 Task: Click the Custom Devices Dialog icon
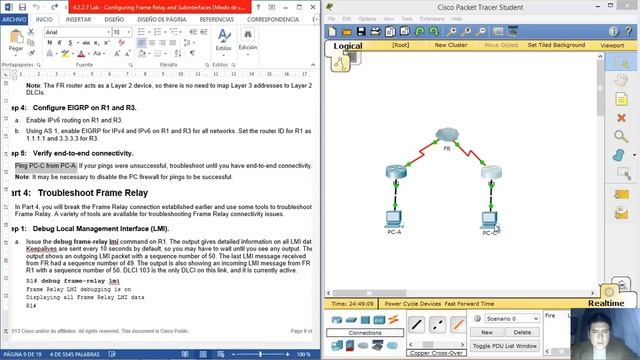[x=513, y=31]
